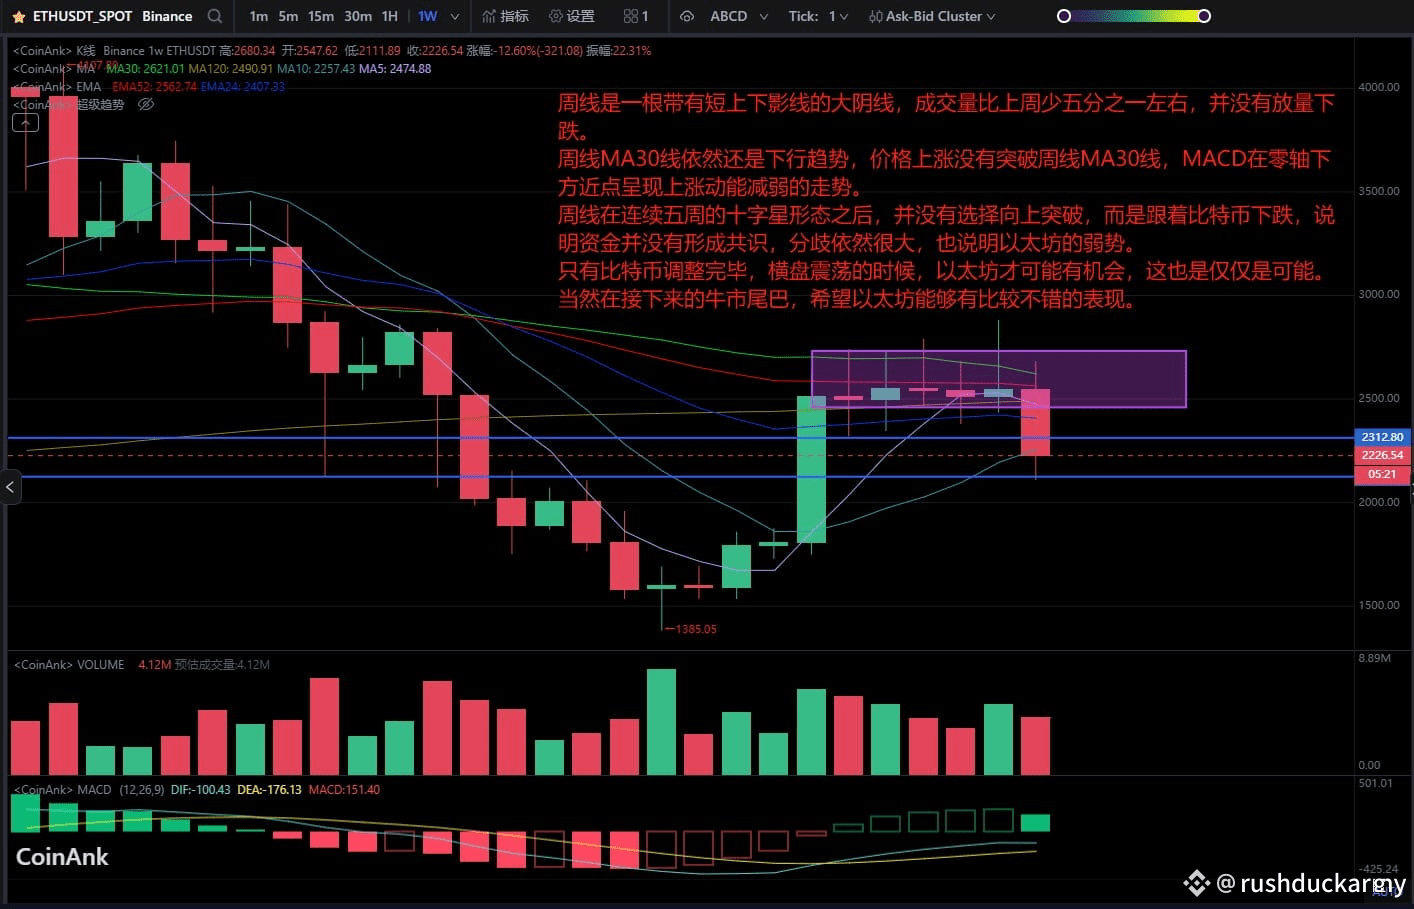Open the 设置 chart settings
This screenshot has height=909, width=1414.
[x=572, y=16]
